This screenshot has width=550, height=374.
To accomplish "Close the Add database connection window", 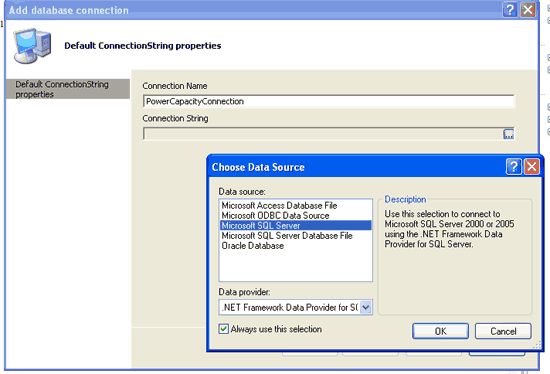I will point(528,9).
